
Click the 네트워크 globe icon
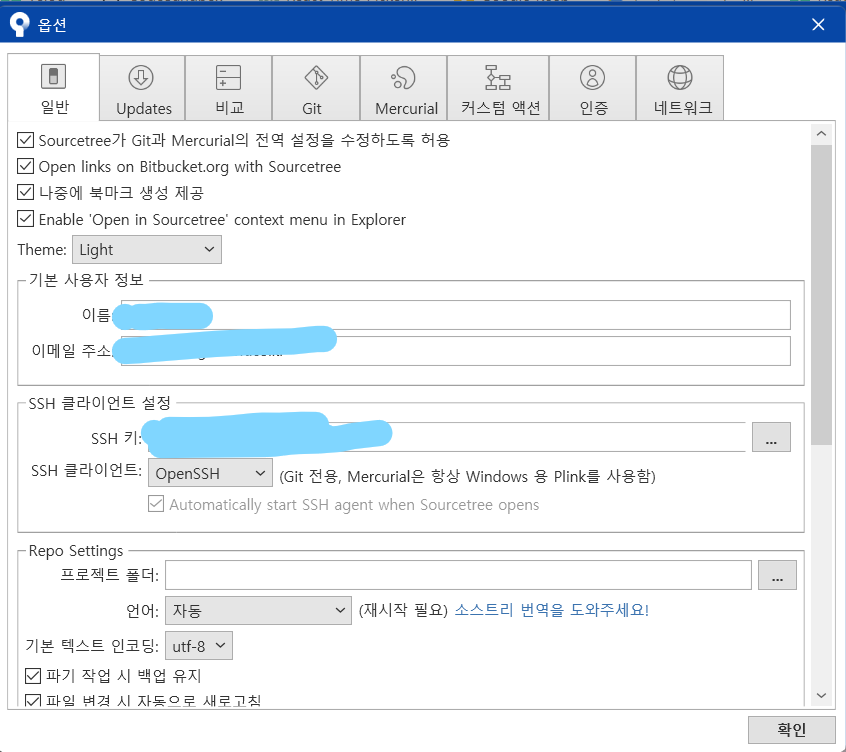coord(680,78)
